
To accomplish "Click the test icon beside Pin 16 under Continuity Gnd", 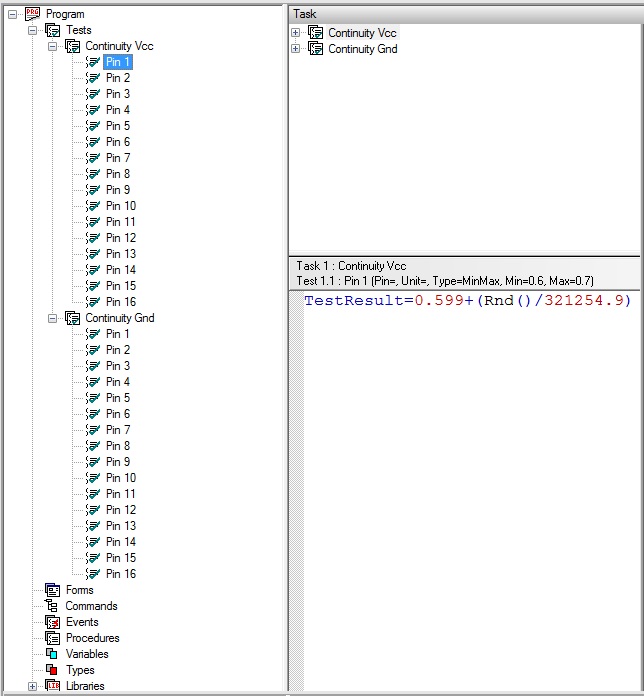I will [x=93, y=574].
